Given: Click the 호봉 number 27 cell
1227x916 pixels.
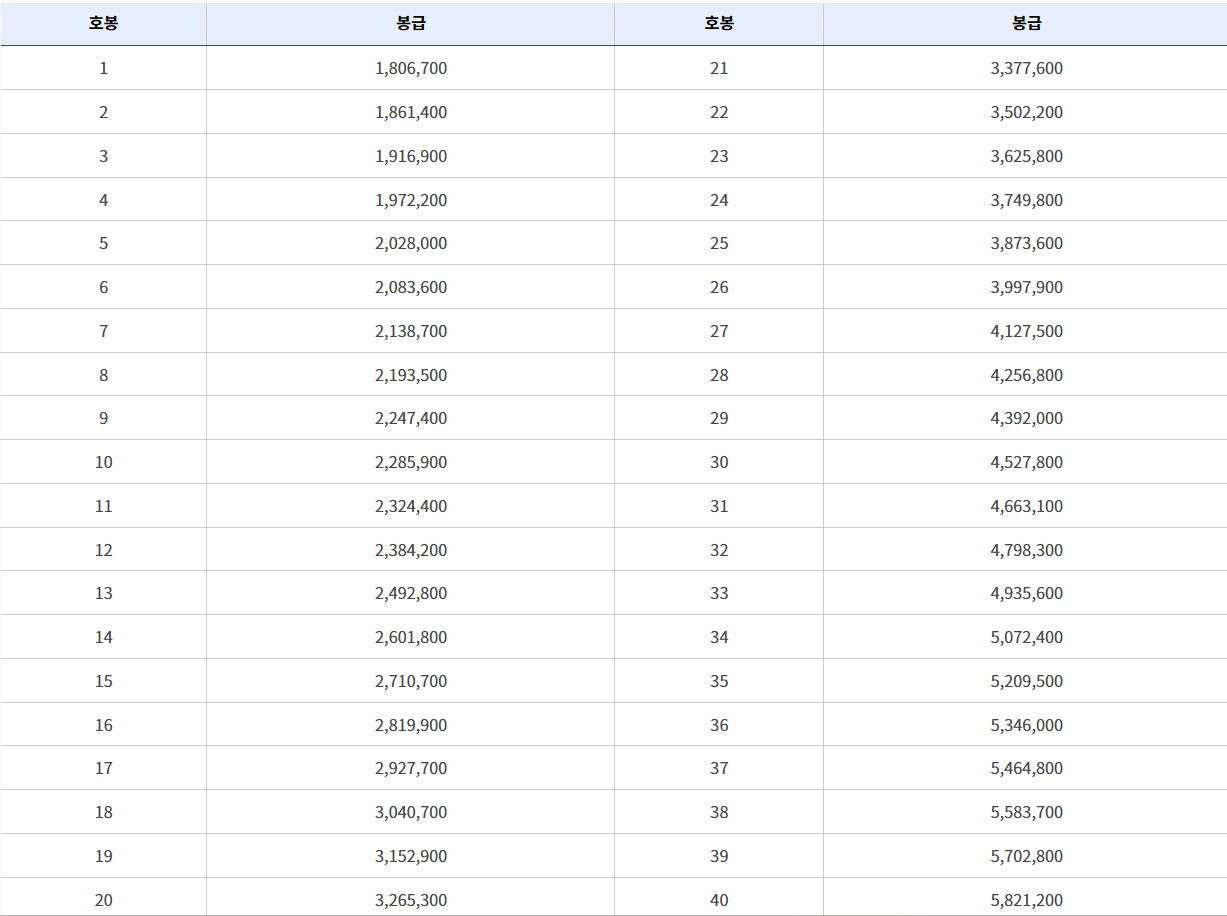Looking at the screenshot, I should (719, 331).
